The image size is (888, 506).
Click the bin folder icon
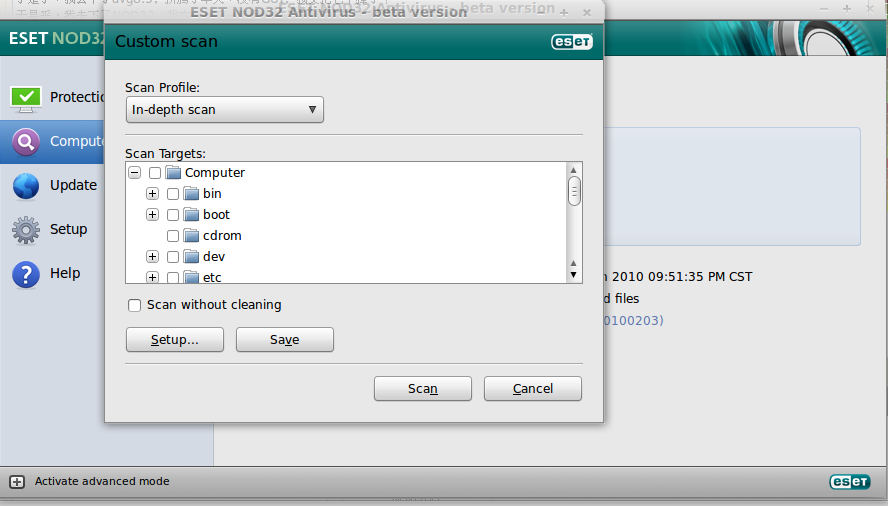click(191, 194)
